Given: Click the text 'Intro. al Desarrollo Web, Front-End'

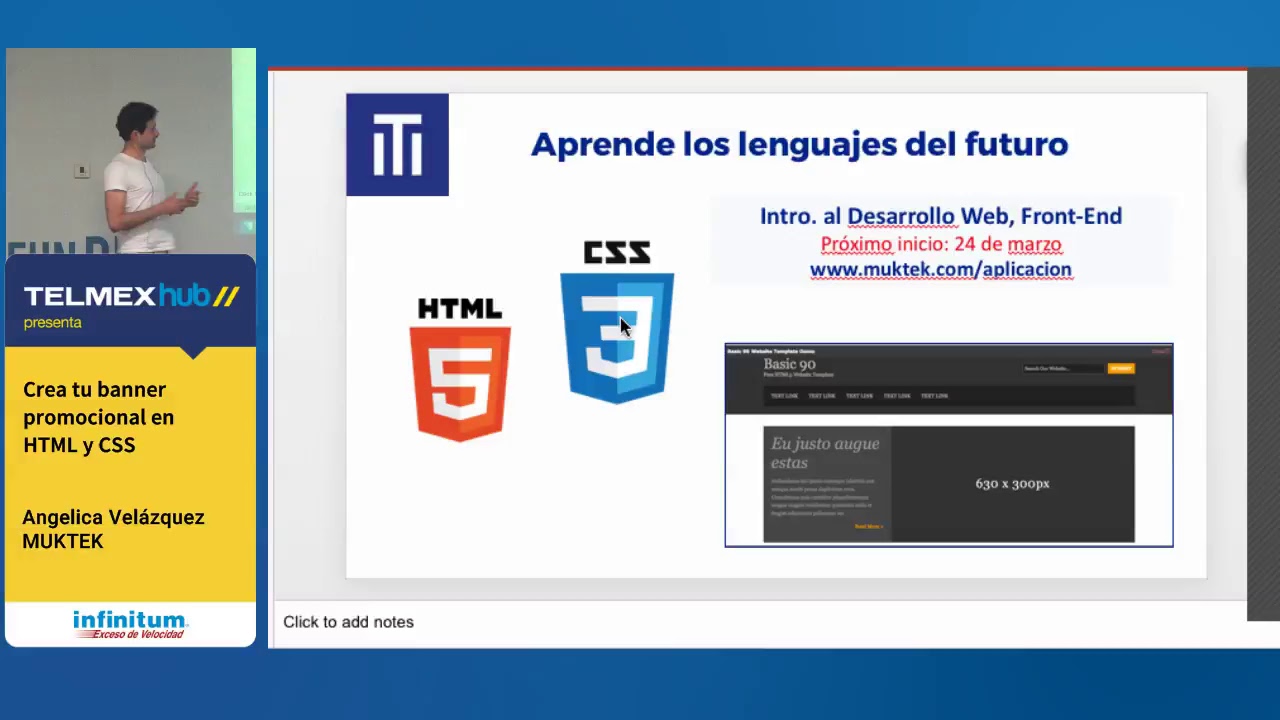Looking at the screenshot, I should (940, 216).
